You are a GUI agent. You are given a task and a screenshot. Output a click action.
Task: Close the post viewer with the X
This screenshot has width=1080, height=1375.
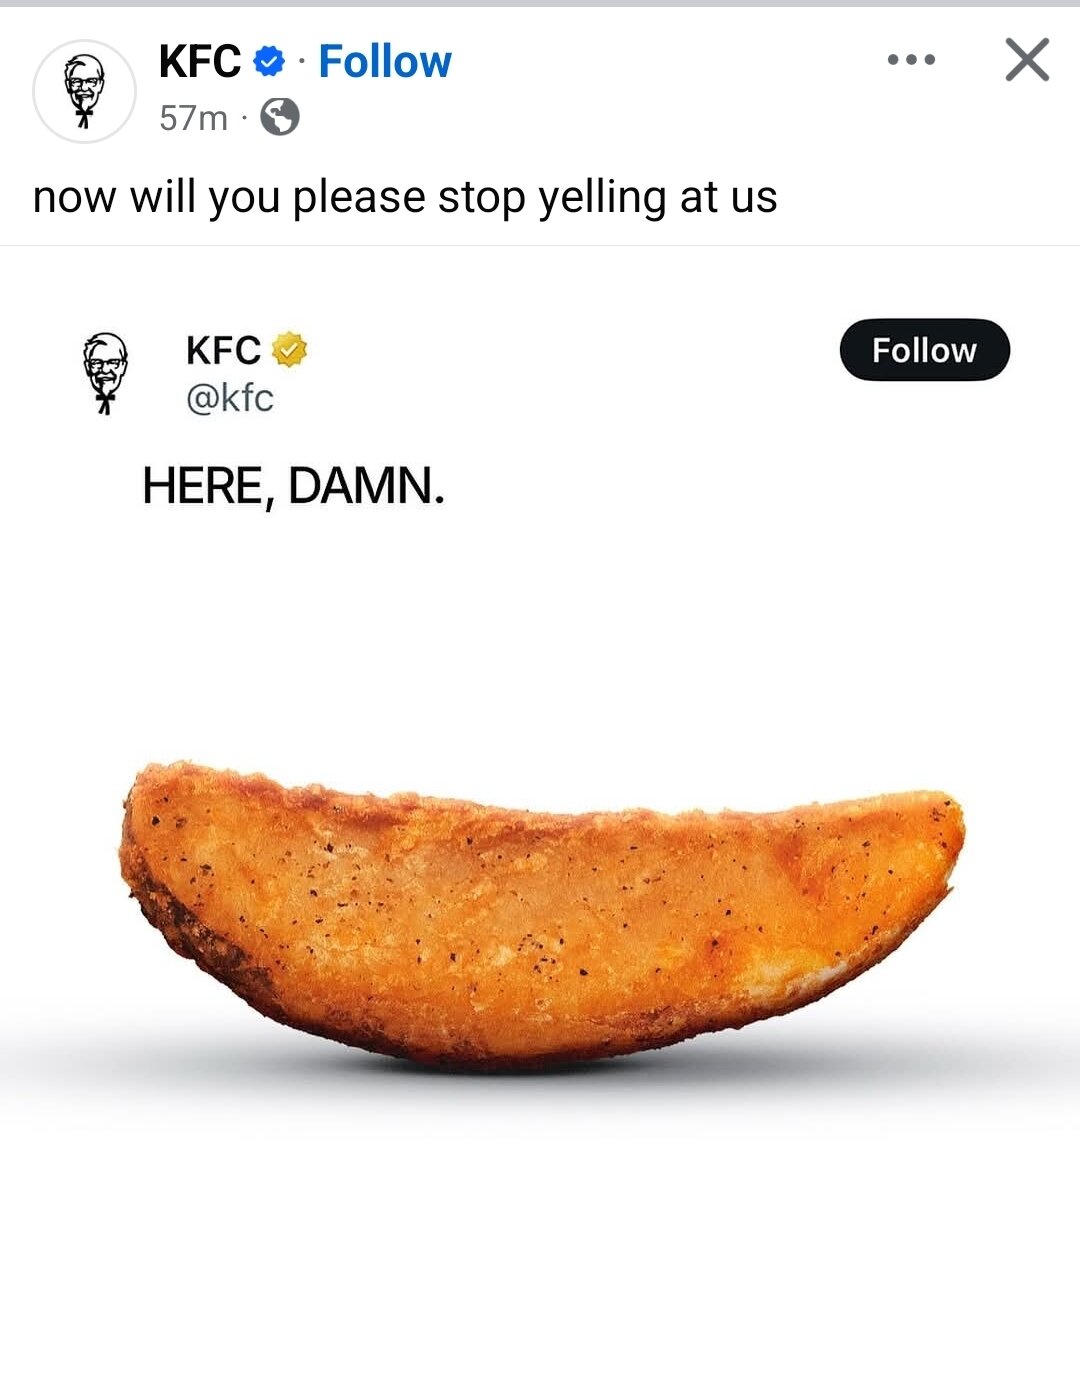[x=1027, y=60]
